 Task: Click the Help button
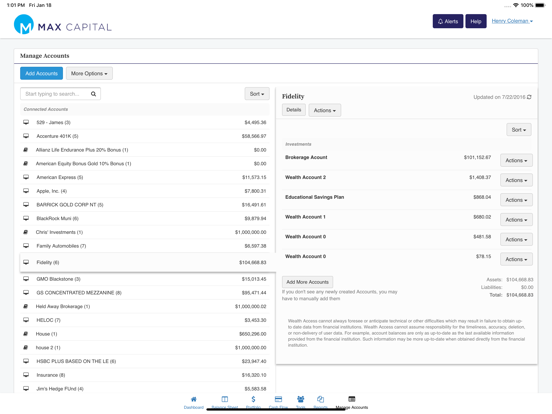pyautogui.click(x=476, y=21)
